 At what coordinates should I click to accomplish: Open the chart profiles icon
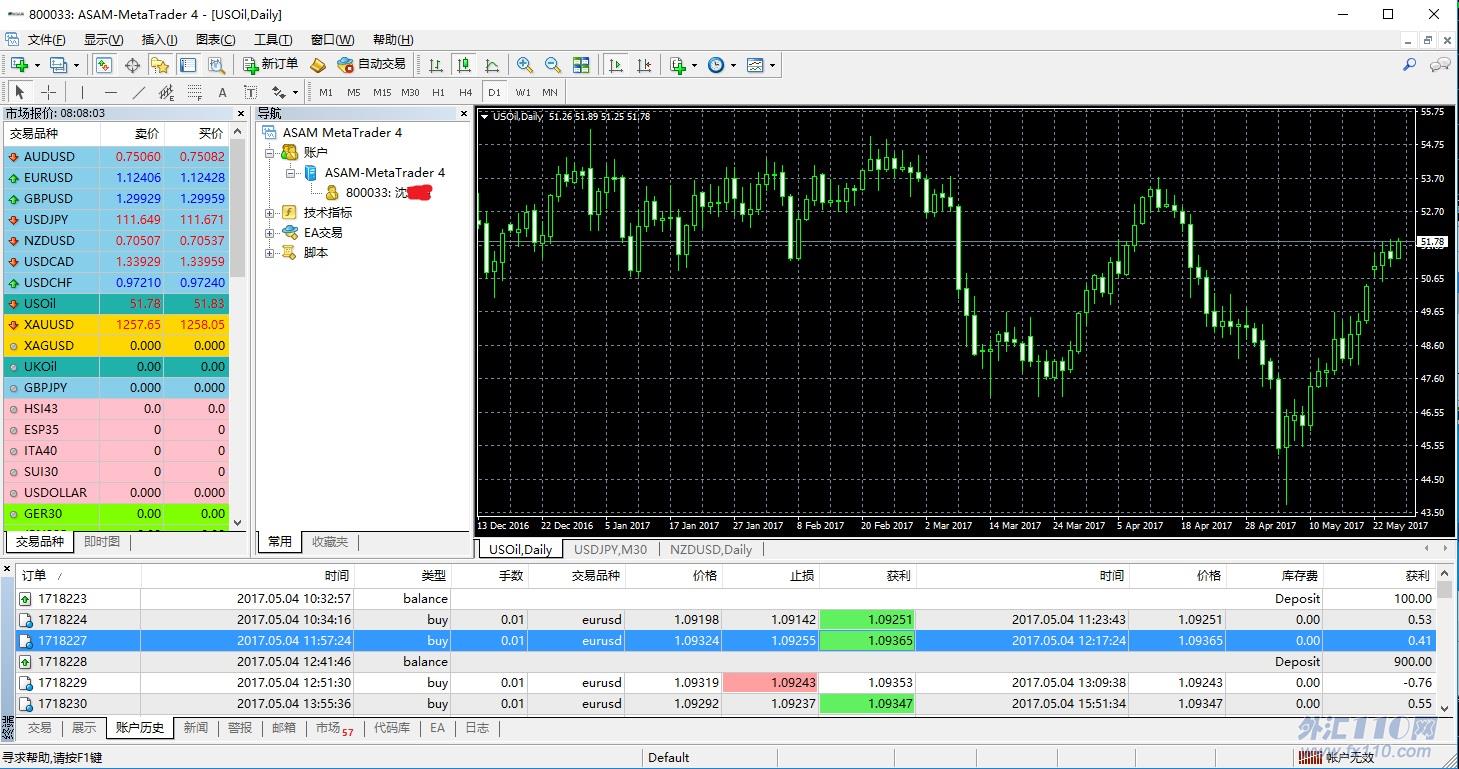(x=58, y=65)
